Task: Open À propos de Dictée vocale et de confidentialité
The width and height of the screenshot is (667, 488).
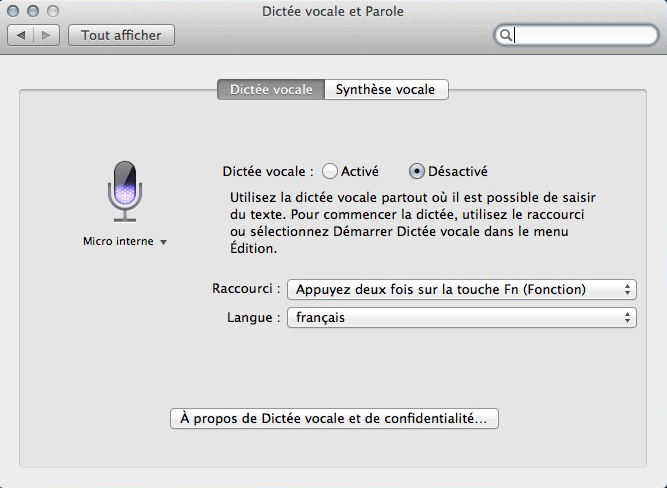Action: pos(334,418)
